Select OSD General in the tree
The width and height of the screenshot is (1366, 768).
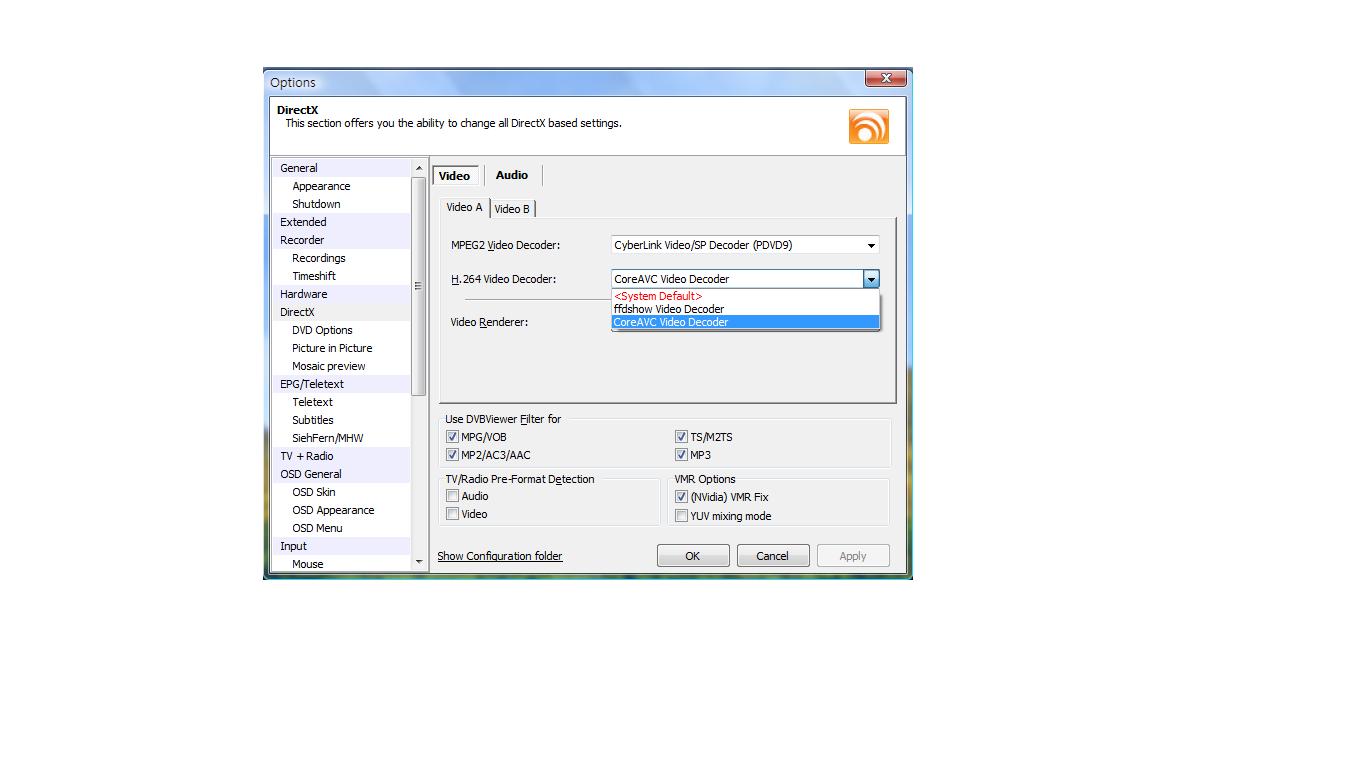(311, 474)
